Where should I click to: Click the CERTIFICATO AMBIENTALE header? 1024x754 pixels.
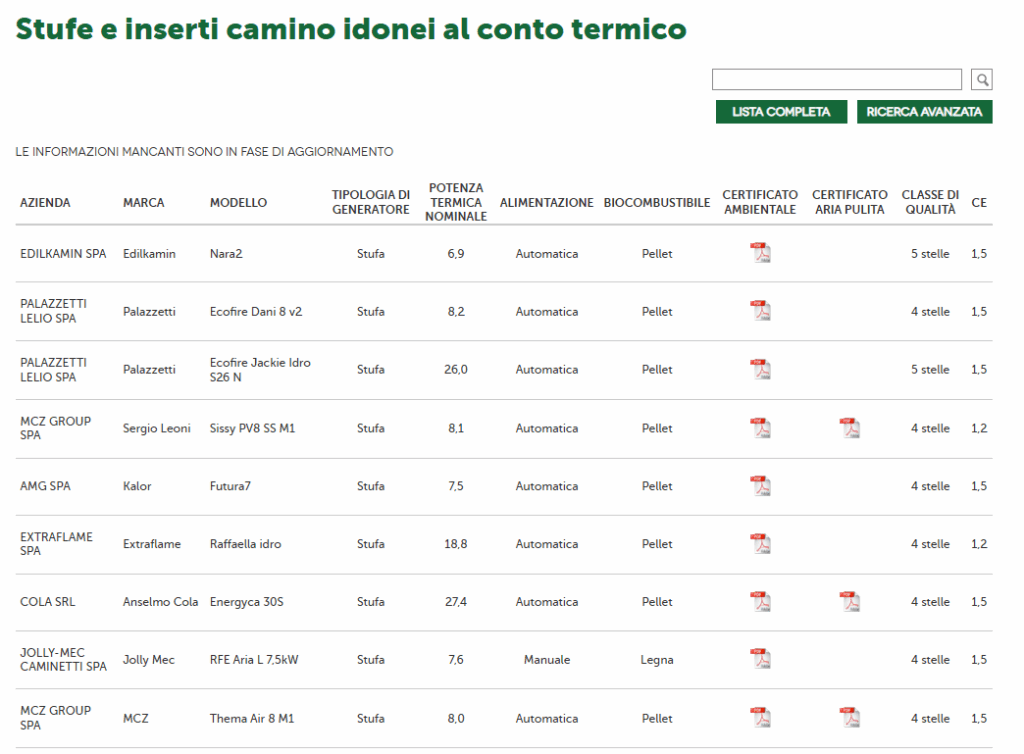[760, 202]
